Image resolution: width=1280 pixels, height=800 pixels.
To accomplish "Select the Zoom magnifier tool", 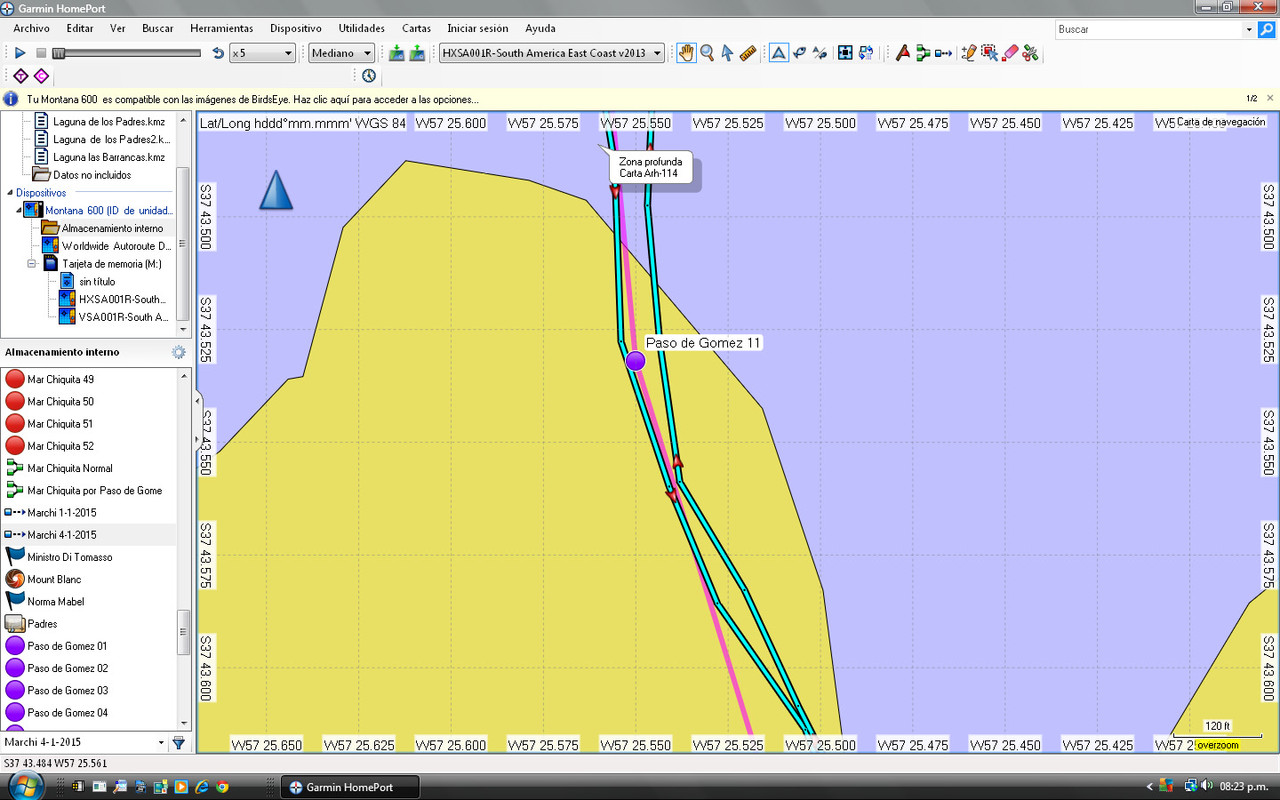I will 707,53.
